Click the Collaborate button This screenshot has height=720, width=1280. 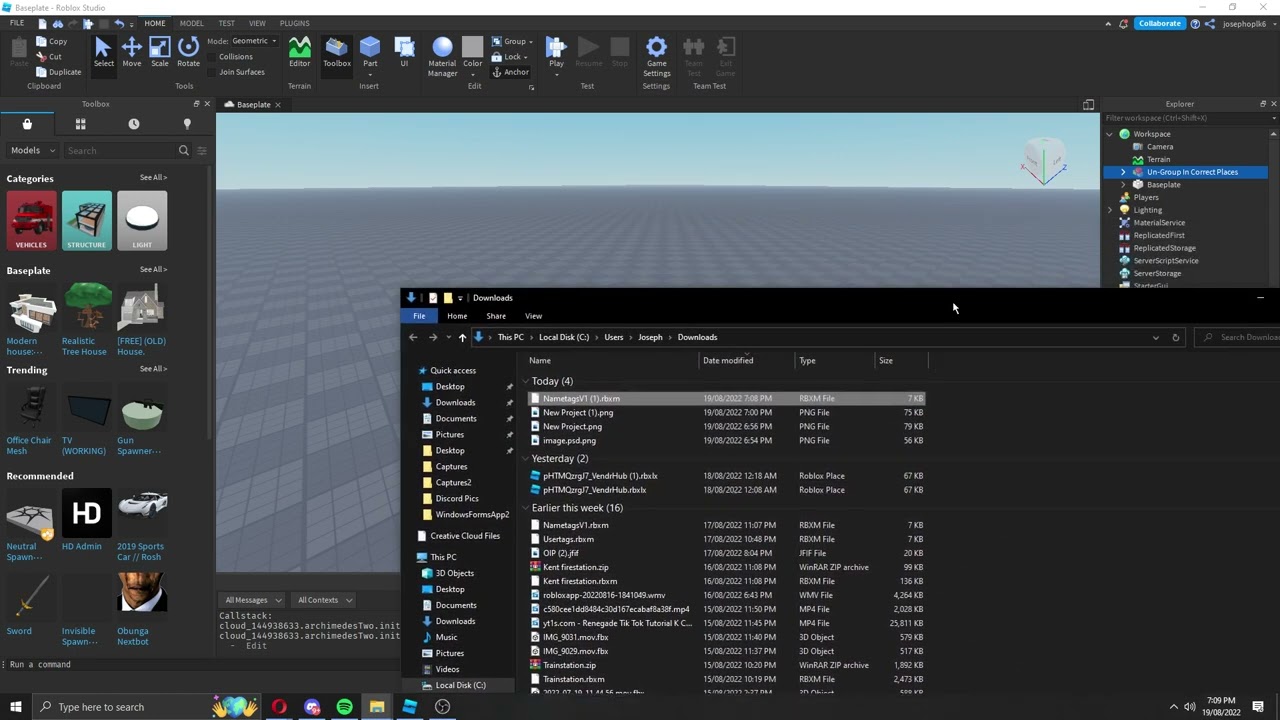(x=1159, y=23)
